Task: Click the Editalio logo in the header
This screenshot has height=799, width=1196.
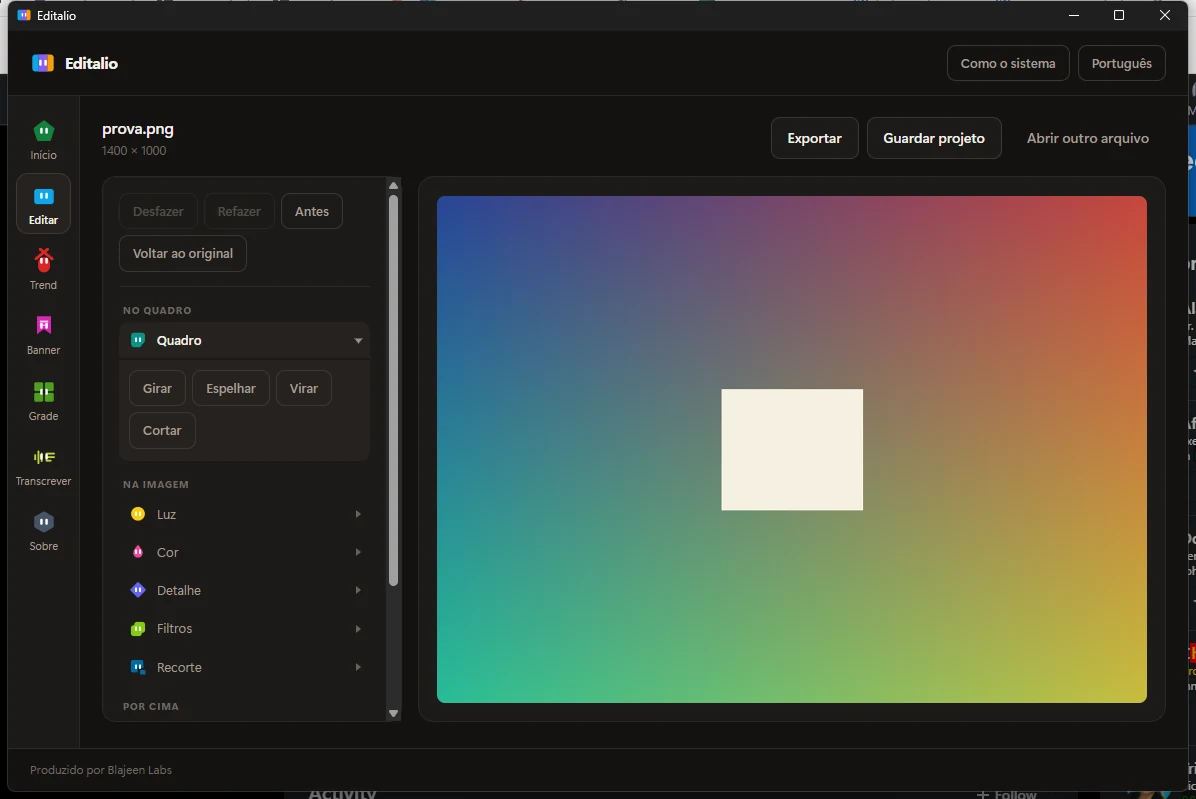Action: click(x=43, y=63)
